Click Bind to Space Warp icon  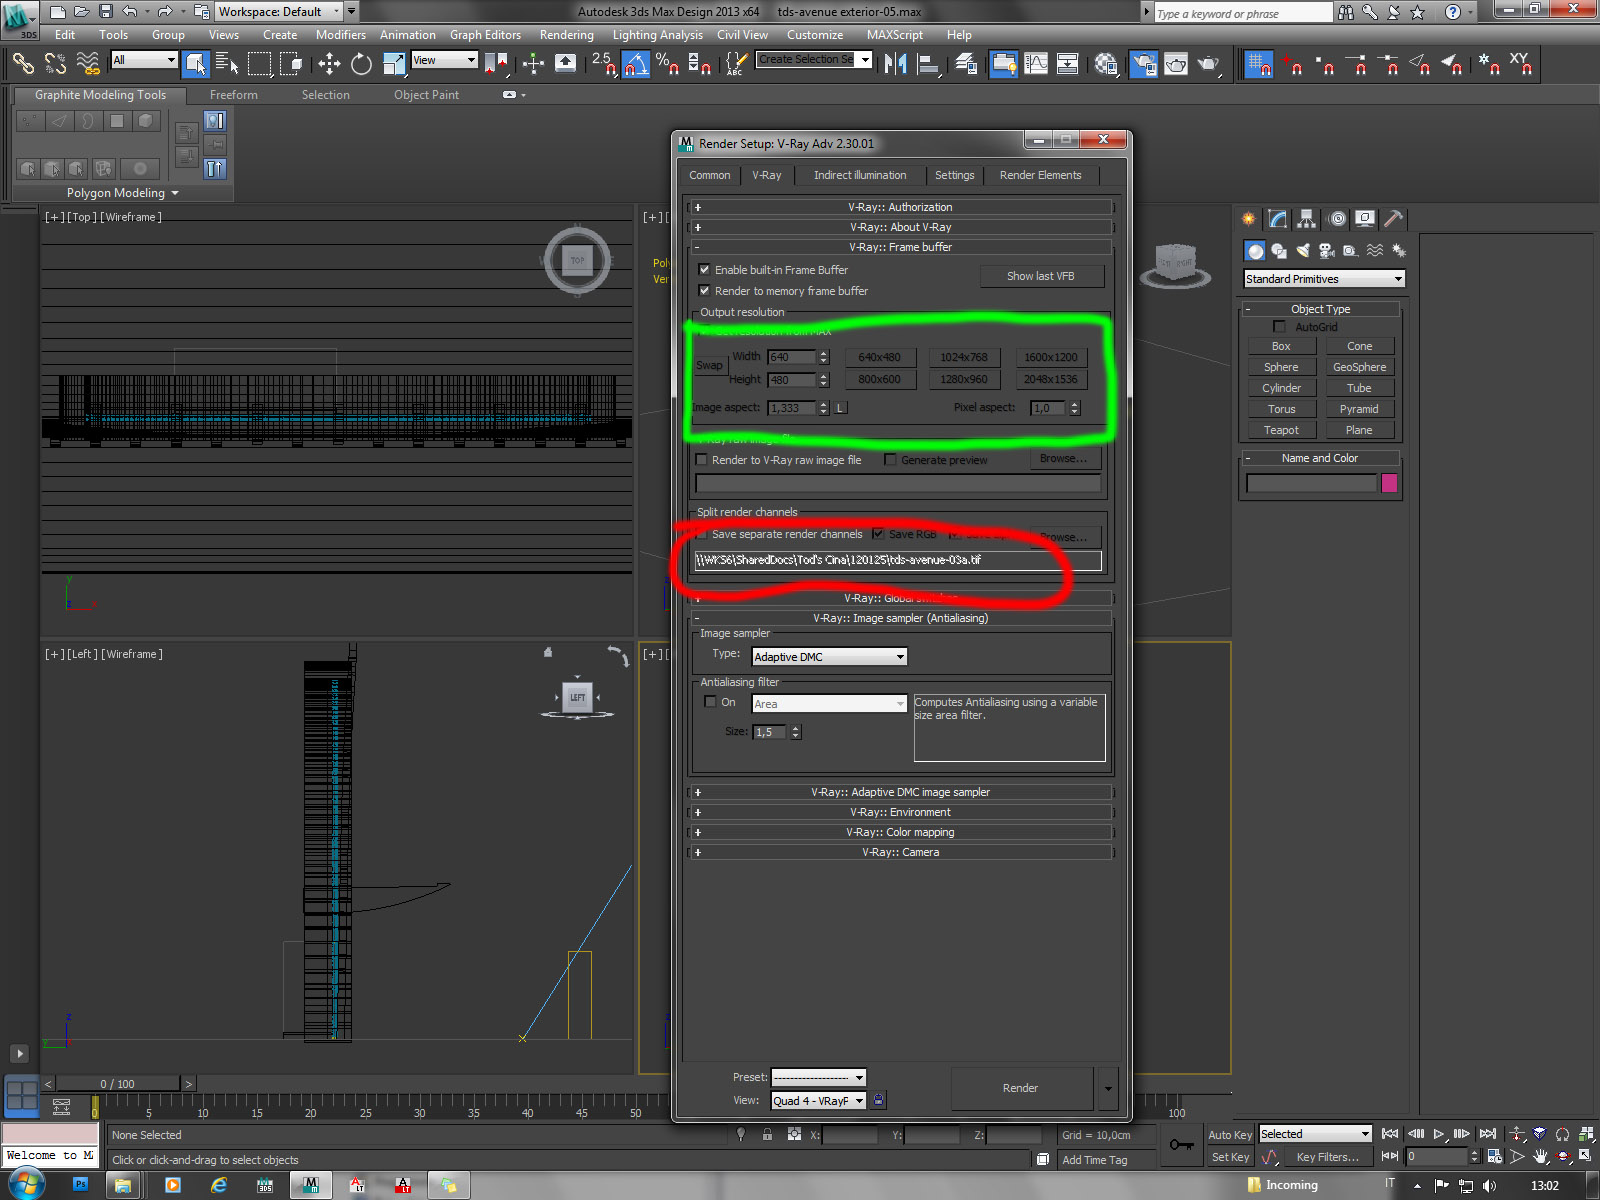[x=88, y=64]
